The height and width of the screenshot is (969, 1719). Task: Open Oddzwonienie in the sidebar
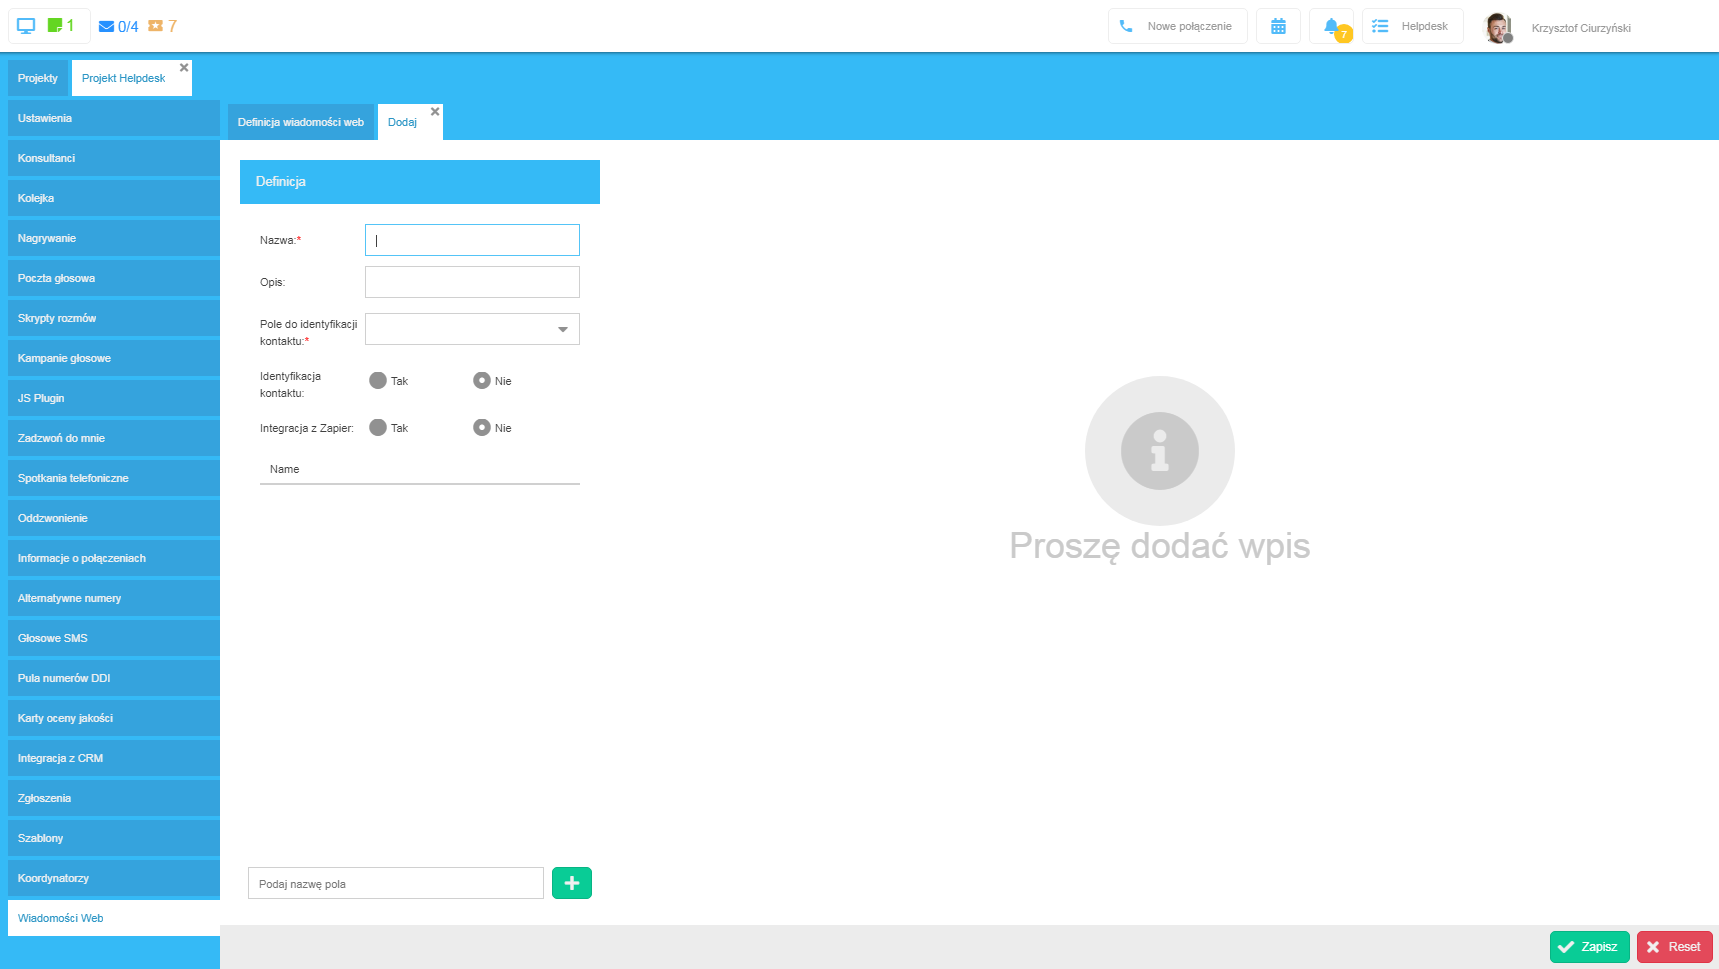coord(114,518)
